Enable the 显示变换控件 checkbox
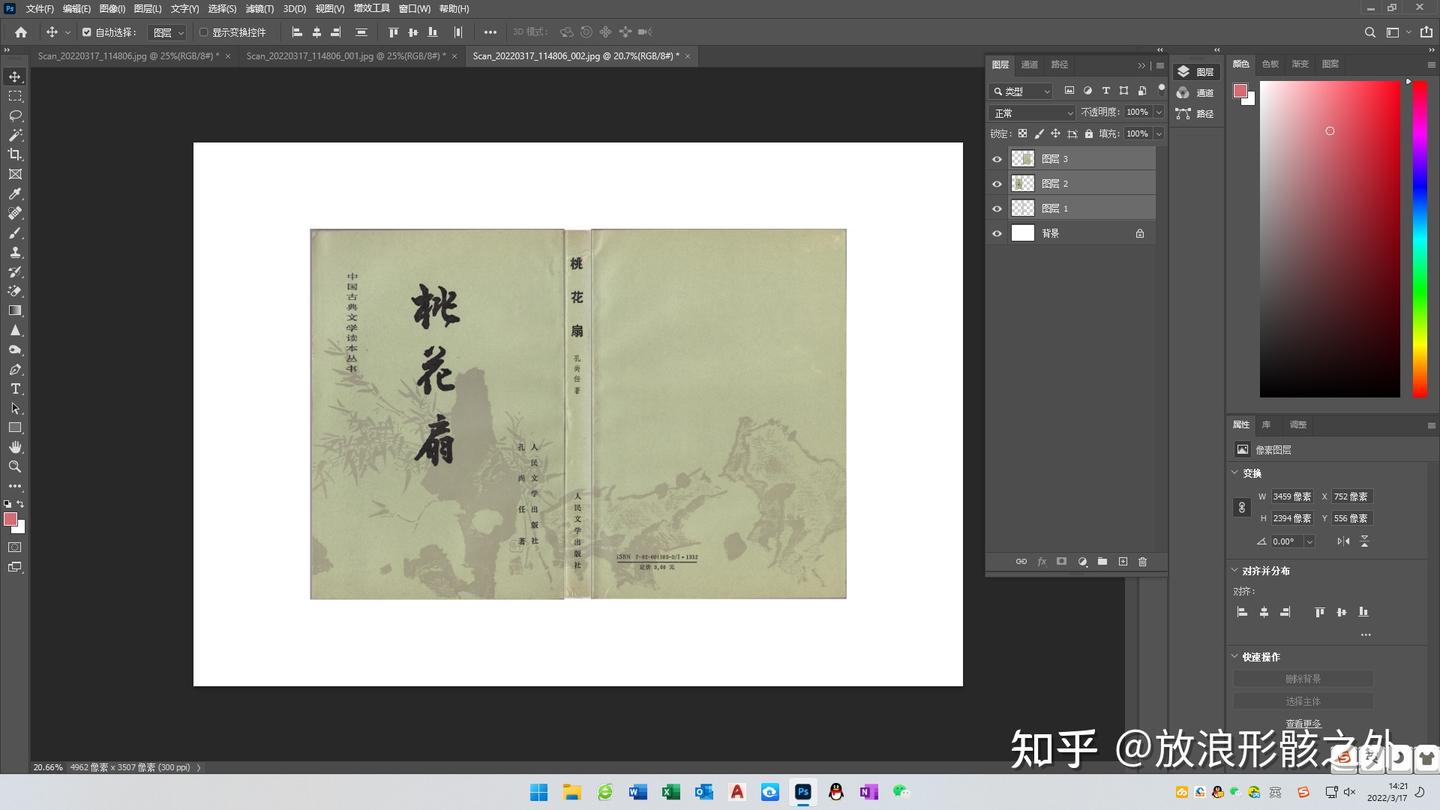1440x810 pixels. 204,32
